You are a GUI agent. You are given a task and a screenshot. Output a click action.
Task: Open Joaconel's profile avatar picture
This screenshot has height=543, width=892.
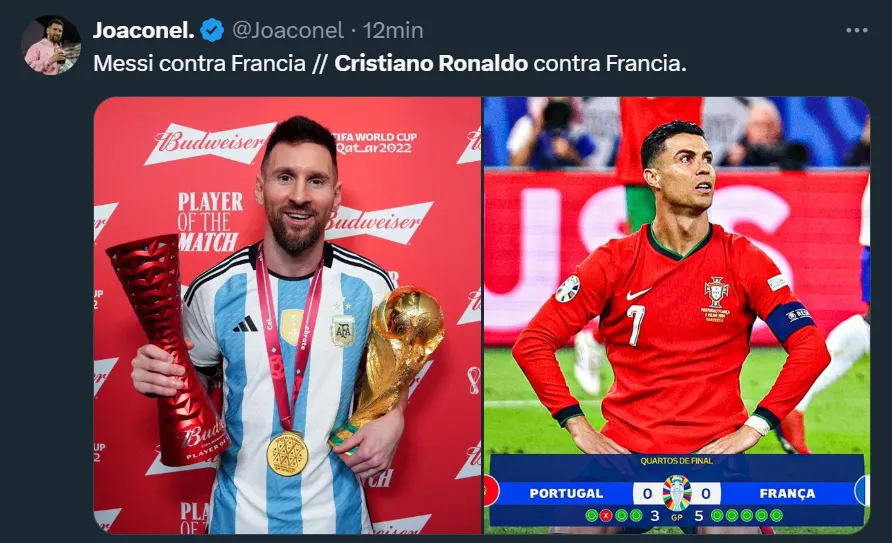tap(51, 45)
